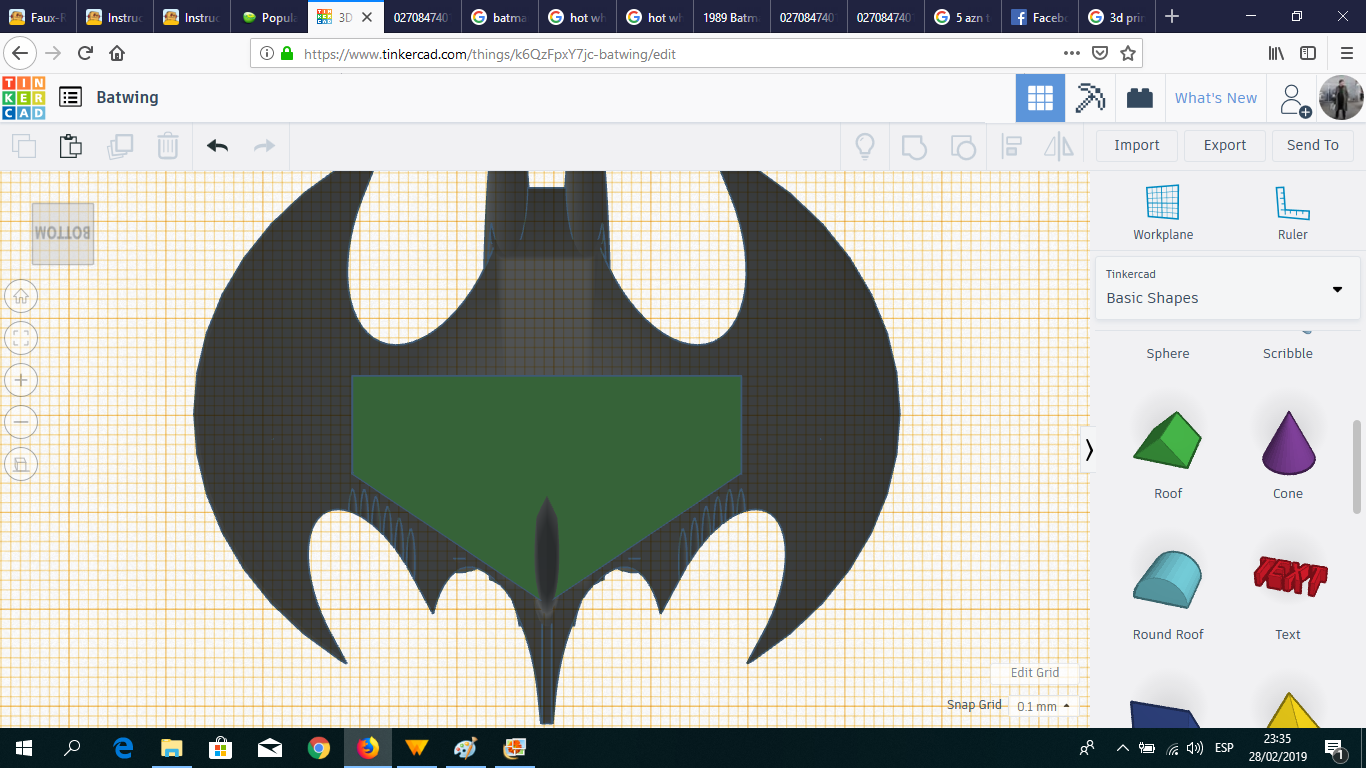Image resolution: width=1366 pixels, height=768 pixels.
Task: Zoom in with the plus button
Action: coord(21,380)
